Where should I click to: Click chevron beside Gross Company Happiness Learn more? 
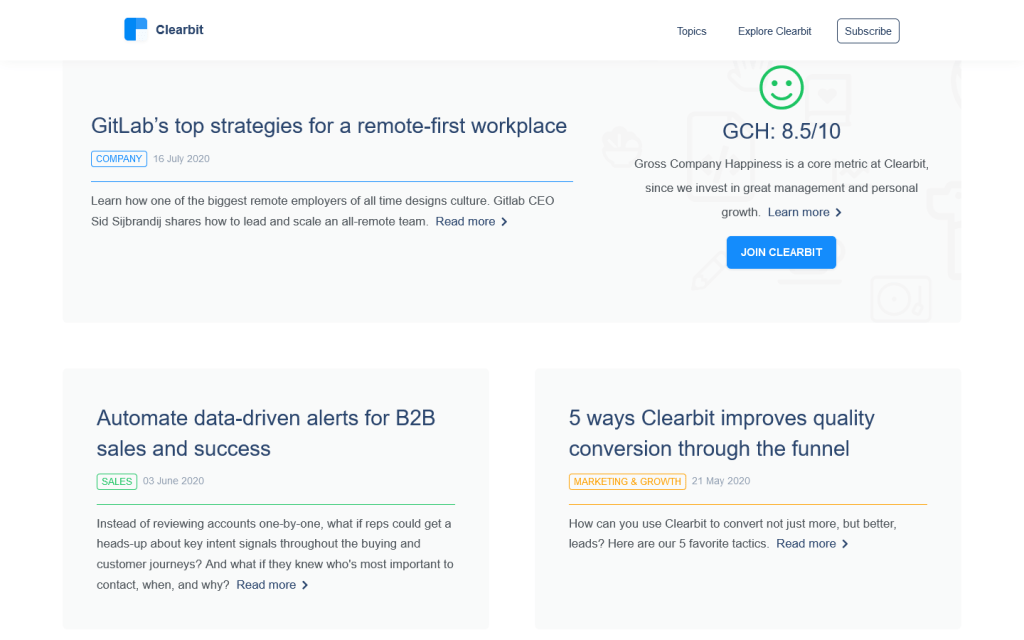pos(838,213)
